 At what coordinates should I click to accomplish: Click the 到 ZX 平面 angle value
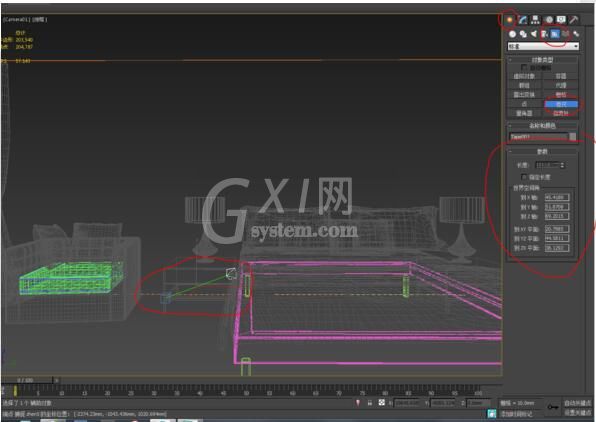[x=557, y=248]
